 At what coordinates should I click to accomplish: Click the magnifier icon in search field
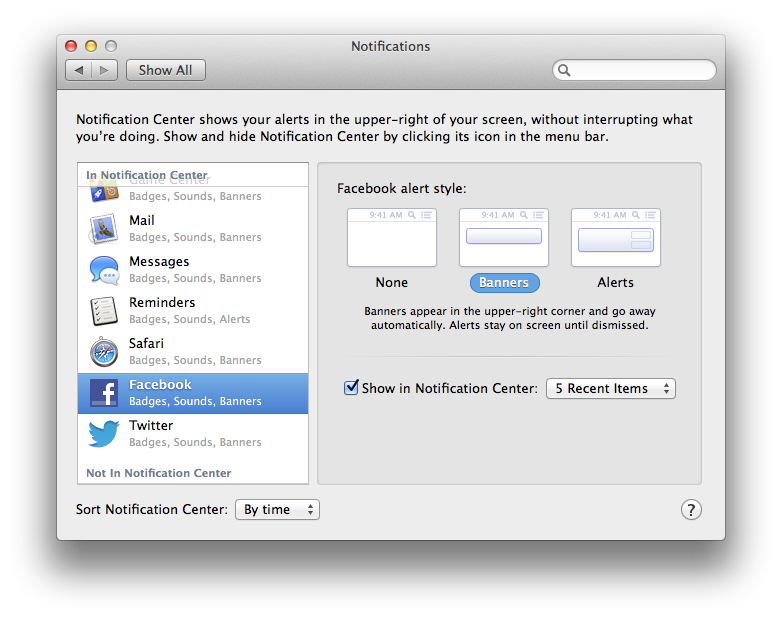564,70
